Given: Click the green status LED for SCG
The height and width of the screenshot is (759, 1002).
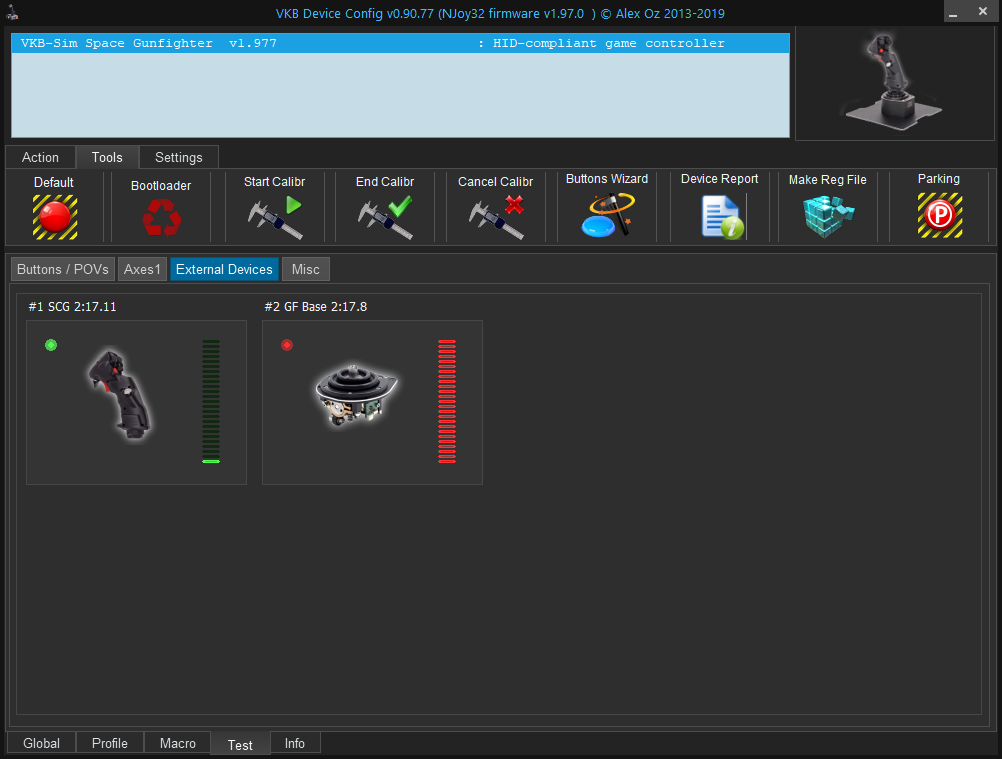Looking at the screenshot, I should coord(51,345).
